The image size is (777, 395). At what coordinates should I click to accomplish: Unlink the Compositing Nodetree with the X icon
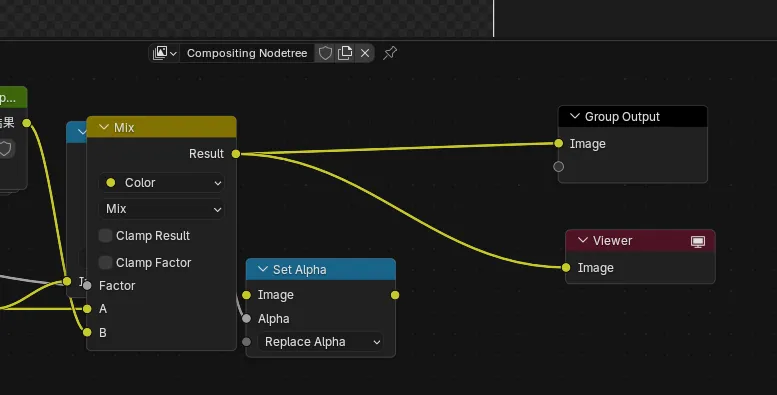point(365,53)
